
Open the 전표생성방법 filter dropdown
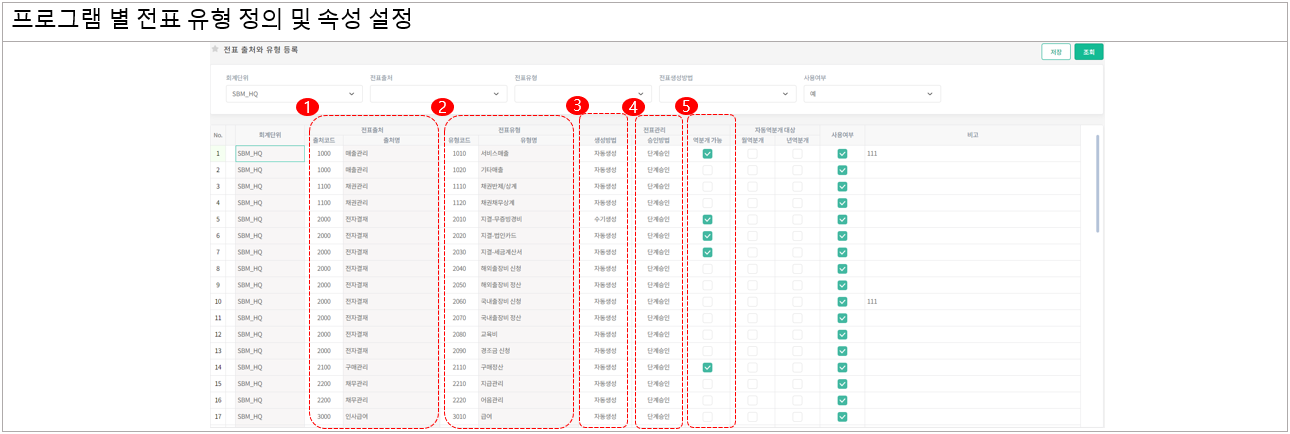726,94
